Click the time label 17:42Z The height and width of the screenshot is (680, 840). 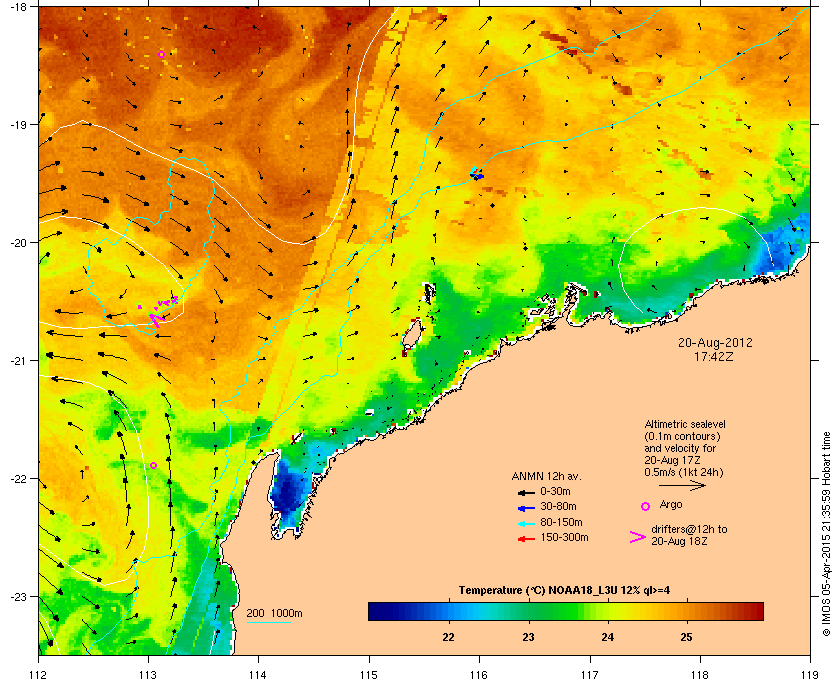tap(714, 356)
